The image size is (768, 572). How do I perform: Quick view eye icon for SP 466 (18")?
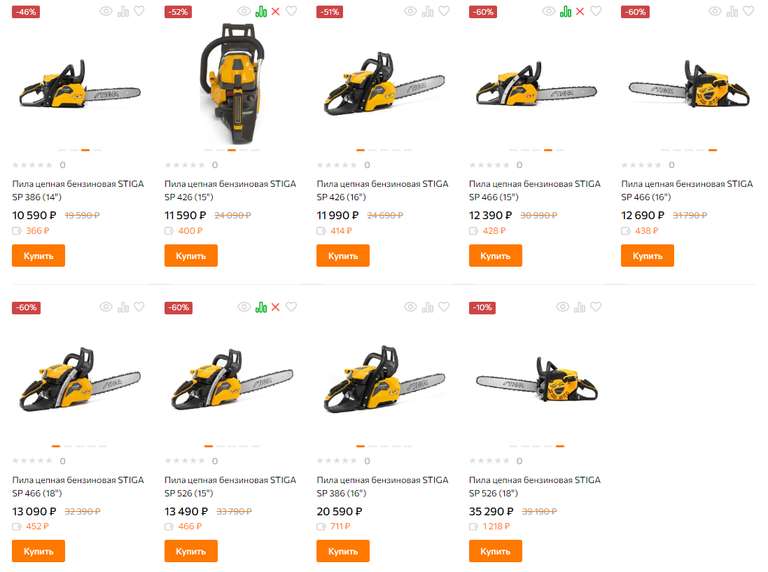point(106,307)
